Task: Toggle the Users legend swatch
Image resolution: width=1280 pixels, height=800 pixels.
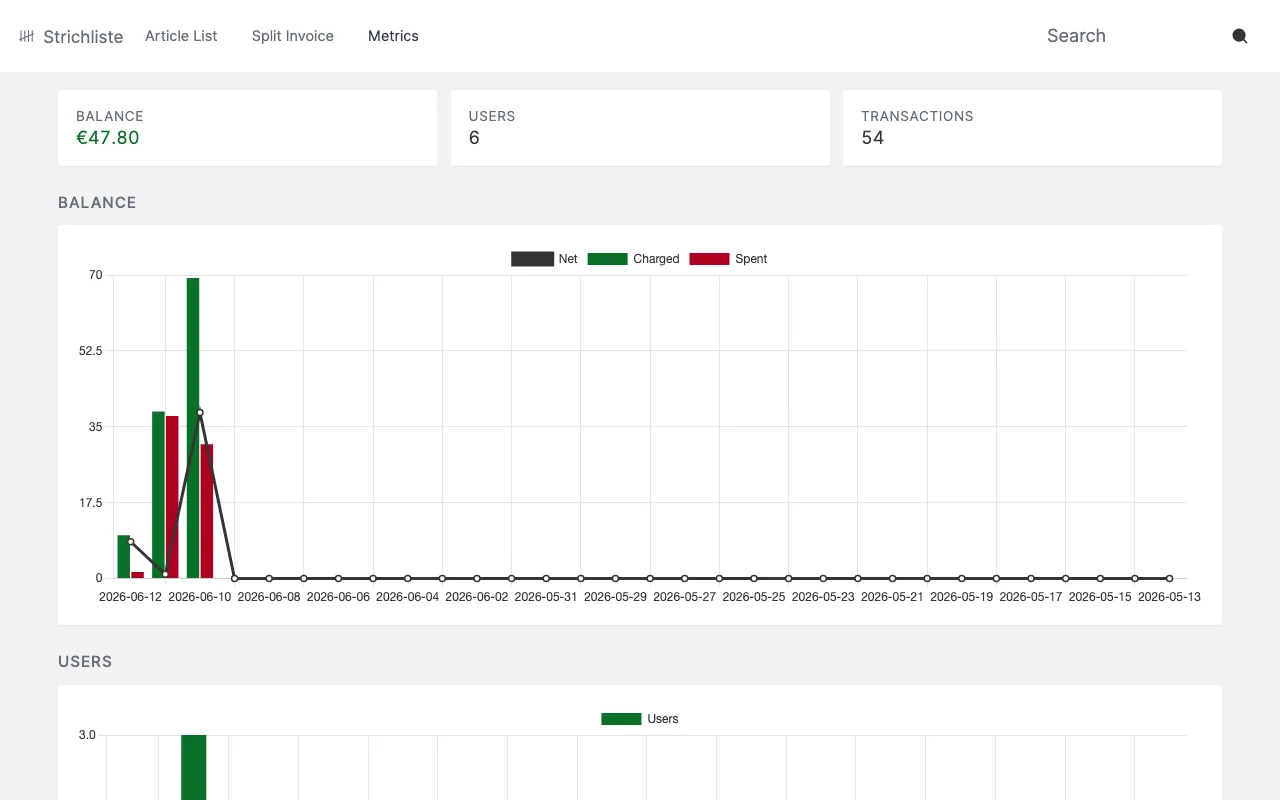Action: pyautogui.click(x=621, y=719)
